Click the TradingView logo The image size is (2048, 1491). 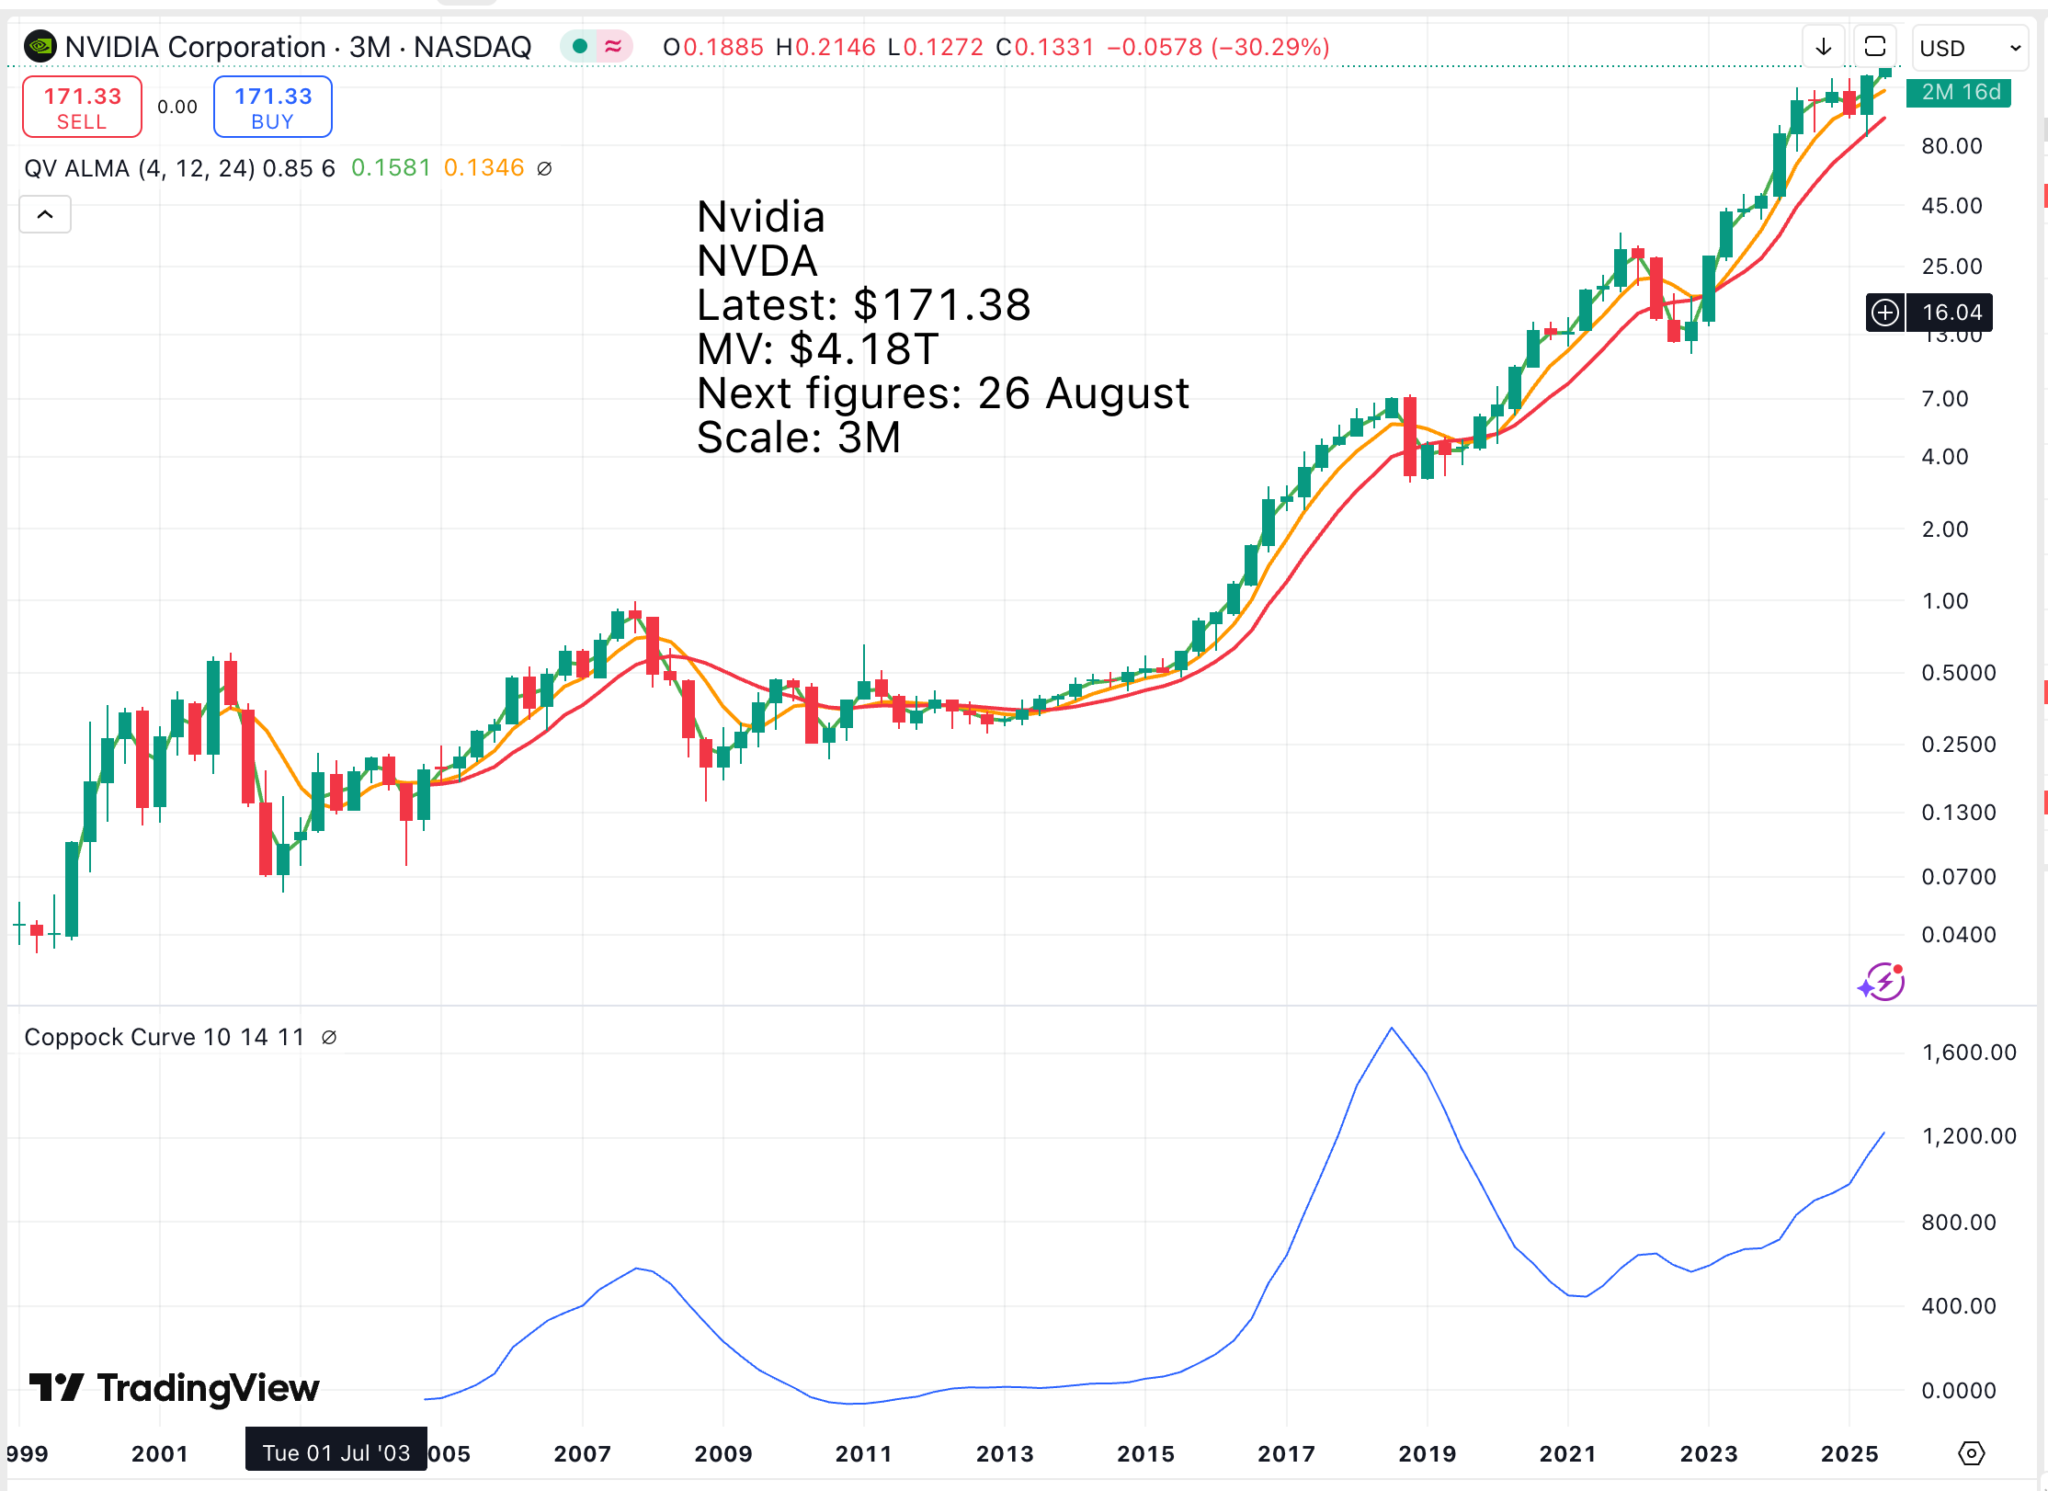point(174,1388)
